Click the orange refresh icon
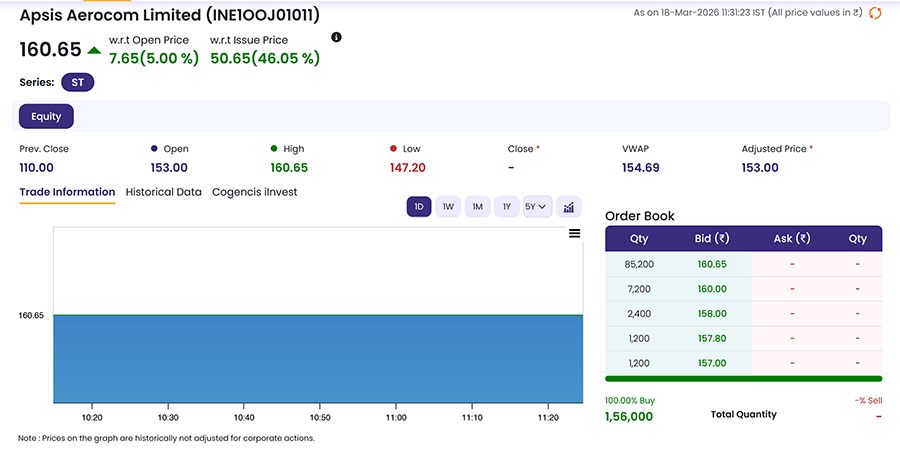This screenshot has width=900, height=449. (875, 13)
